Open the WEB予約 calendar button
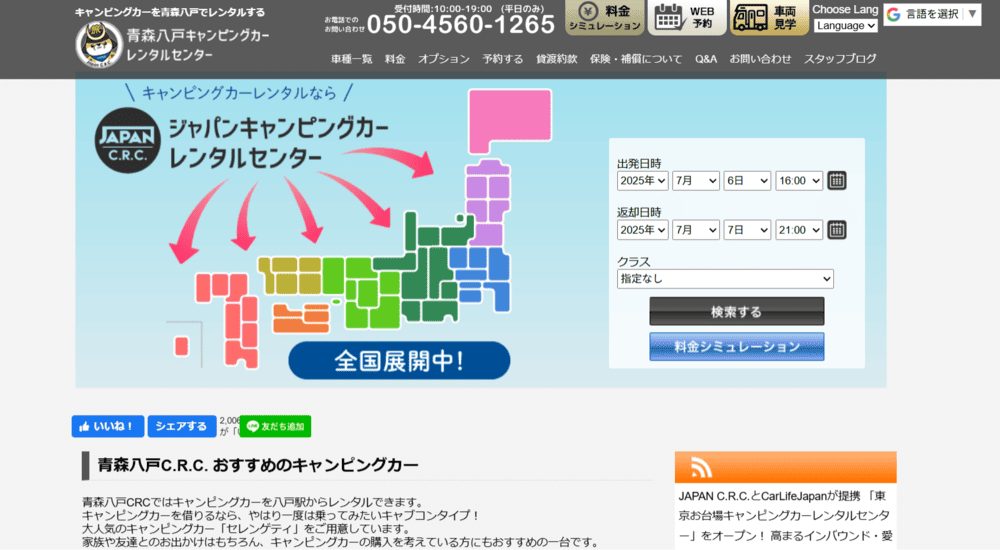Screen dimensions: 1000x550 (687, 17)
